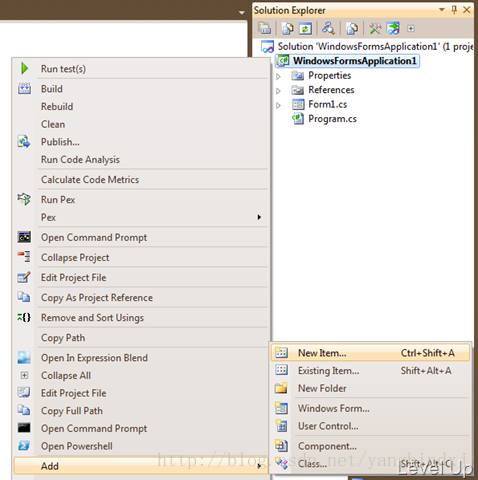Choose Calculate Code Metrics
478x480 pixels.
point(90,179)
